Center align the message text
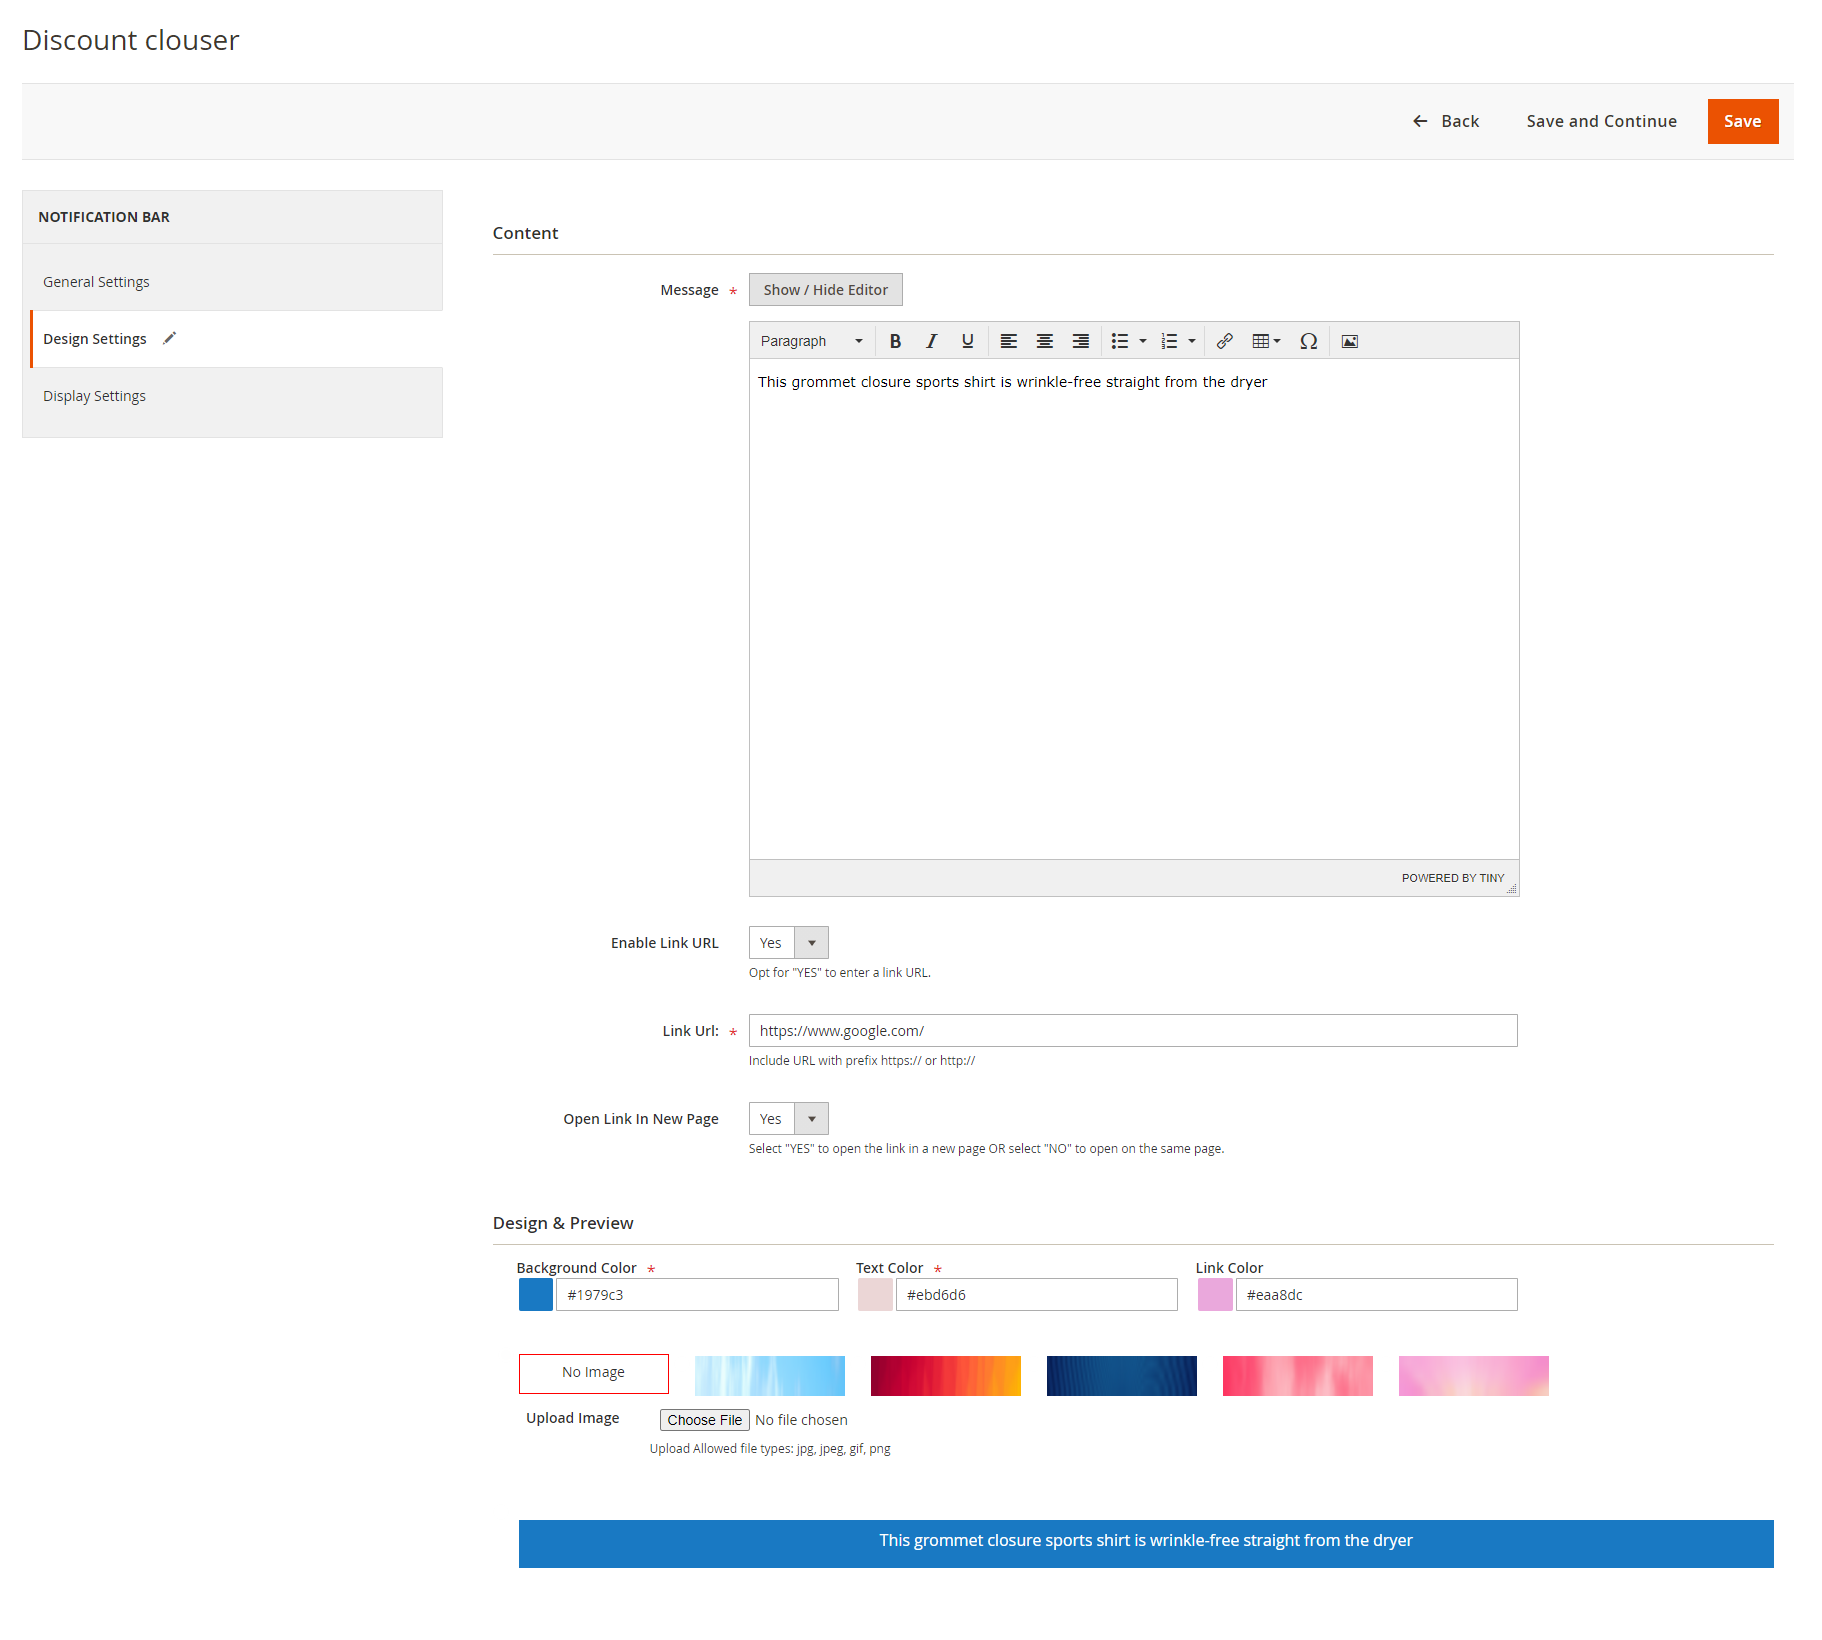1822x1640 pixels. tap(1044, 341)
